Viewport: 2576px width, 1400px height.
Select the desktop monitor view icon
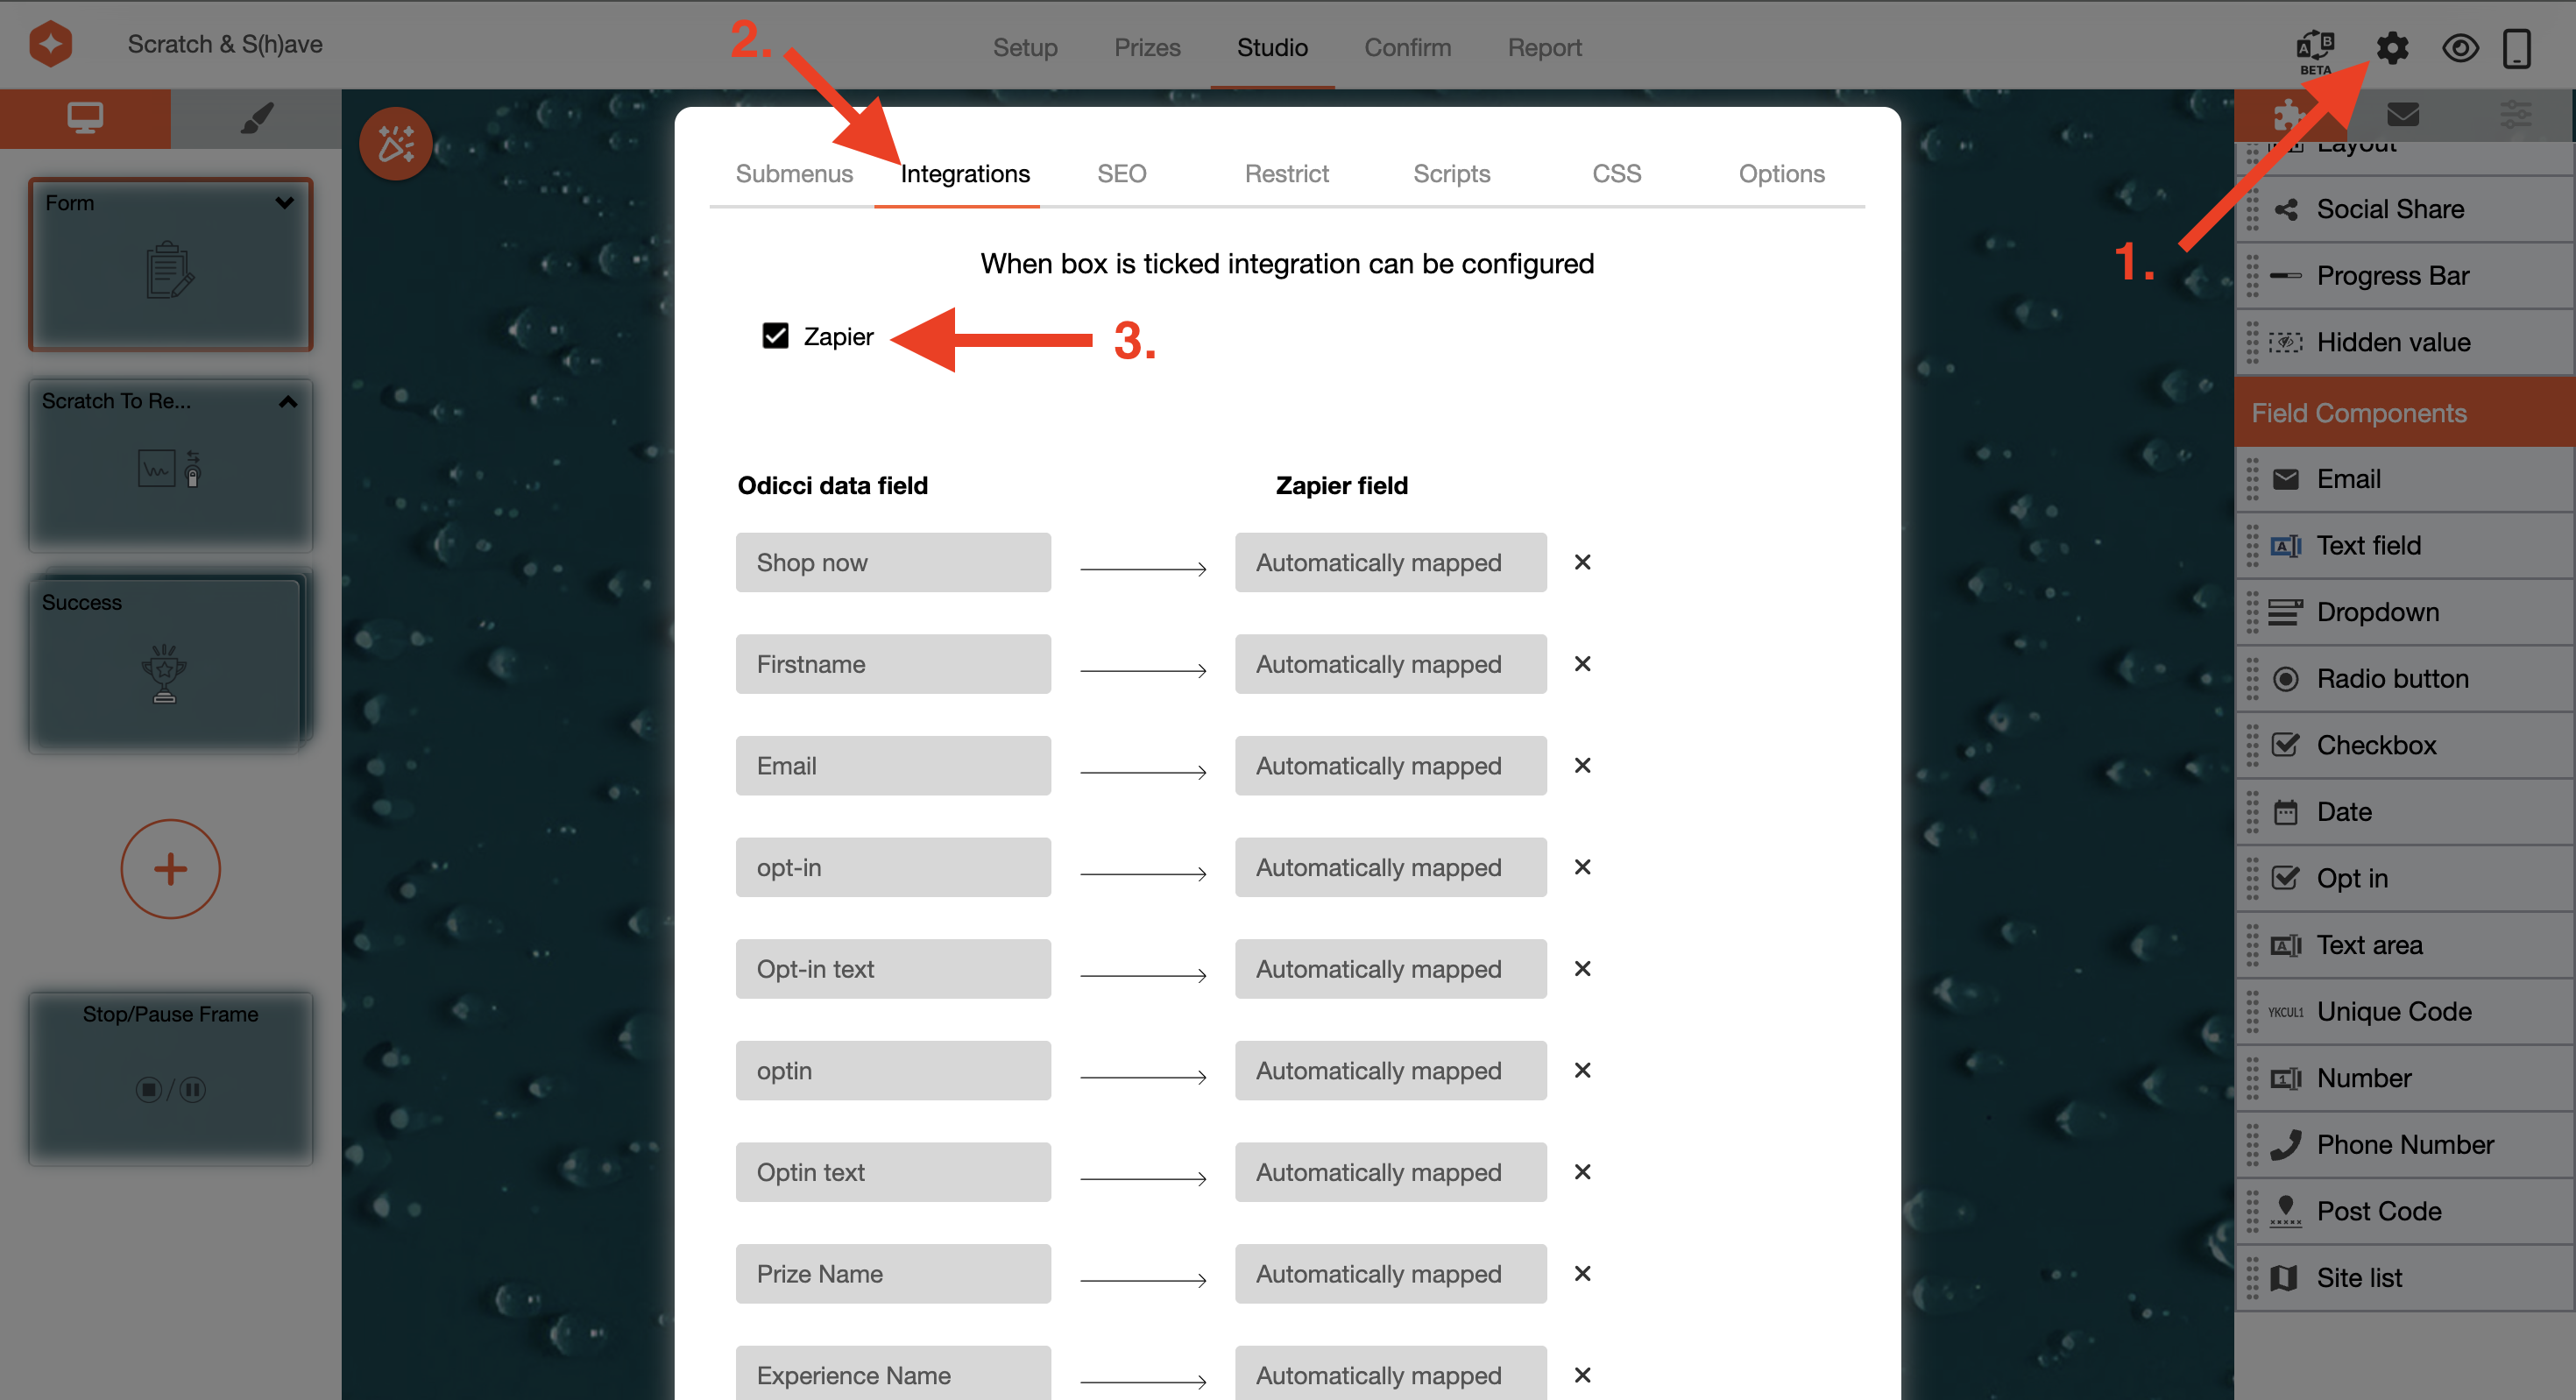pos(85,118)
